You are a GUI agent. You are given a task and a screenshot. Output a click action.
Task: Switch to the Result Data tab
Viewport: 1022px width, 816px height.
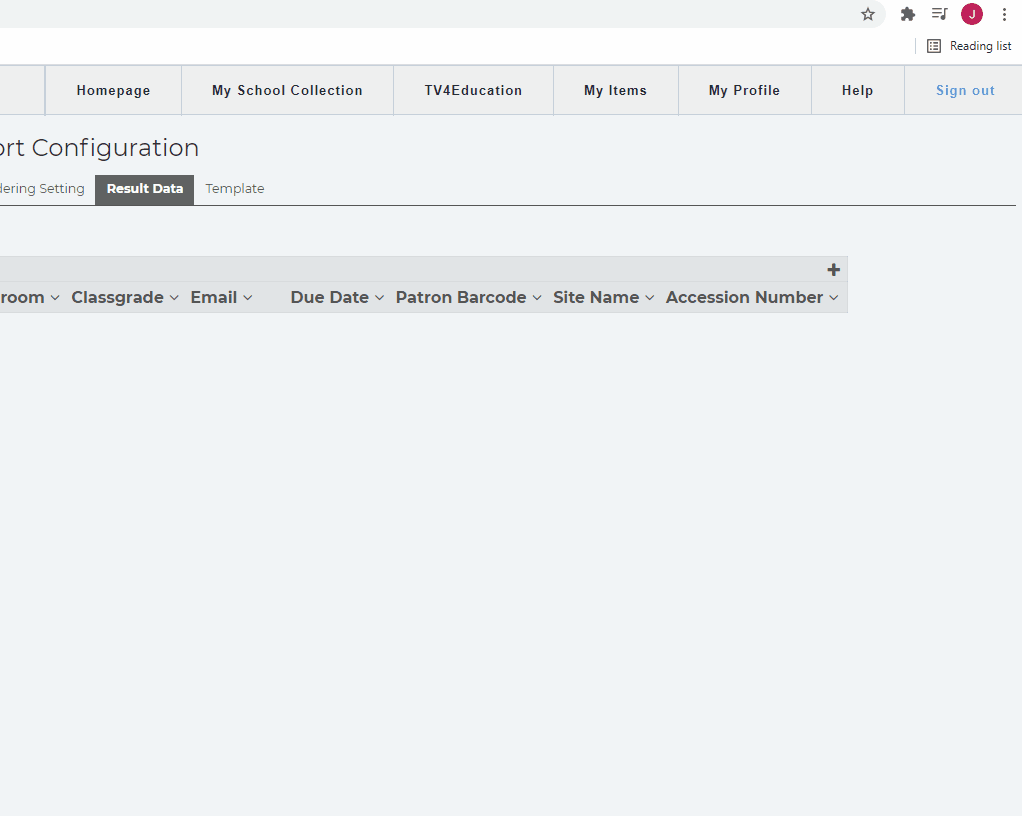pos(145,189)
